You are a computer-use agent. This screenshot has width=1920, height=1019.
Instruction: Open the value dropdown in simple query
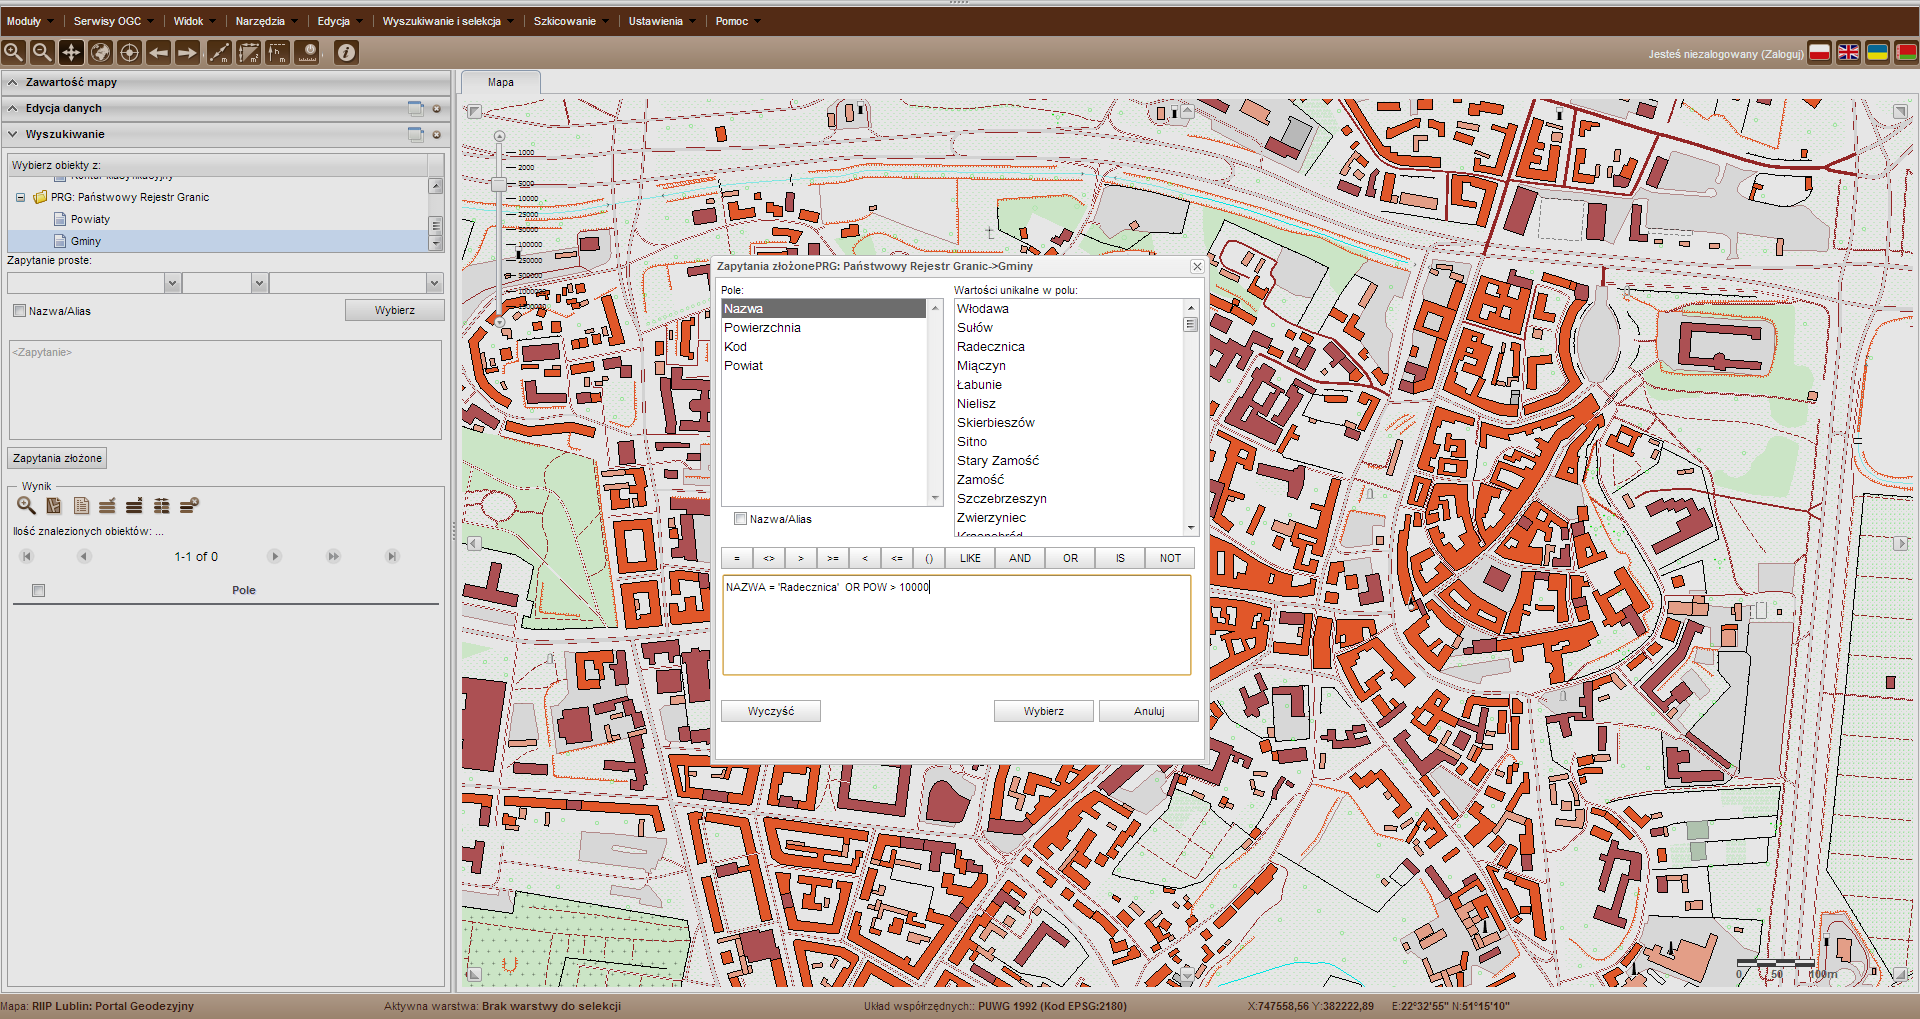(x=434, y=283)
